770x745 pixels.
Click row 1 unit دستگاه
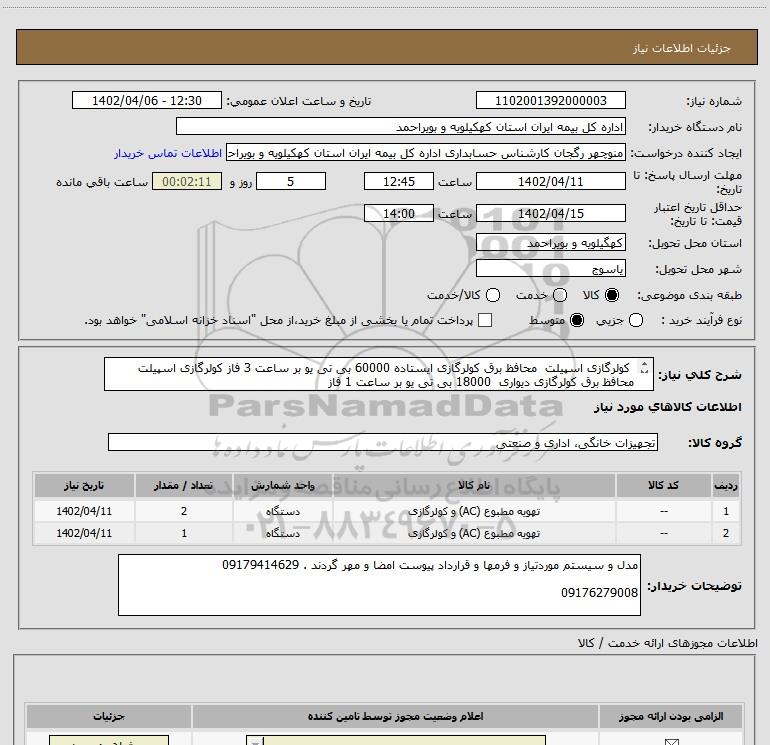[283, 511]
